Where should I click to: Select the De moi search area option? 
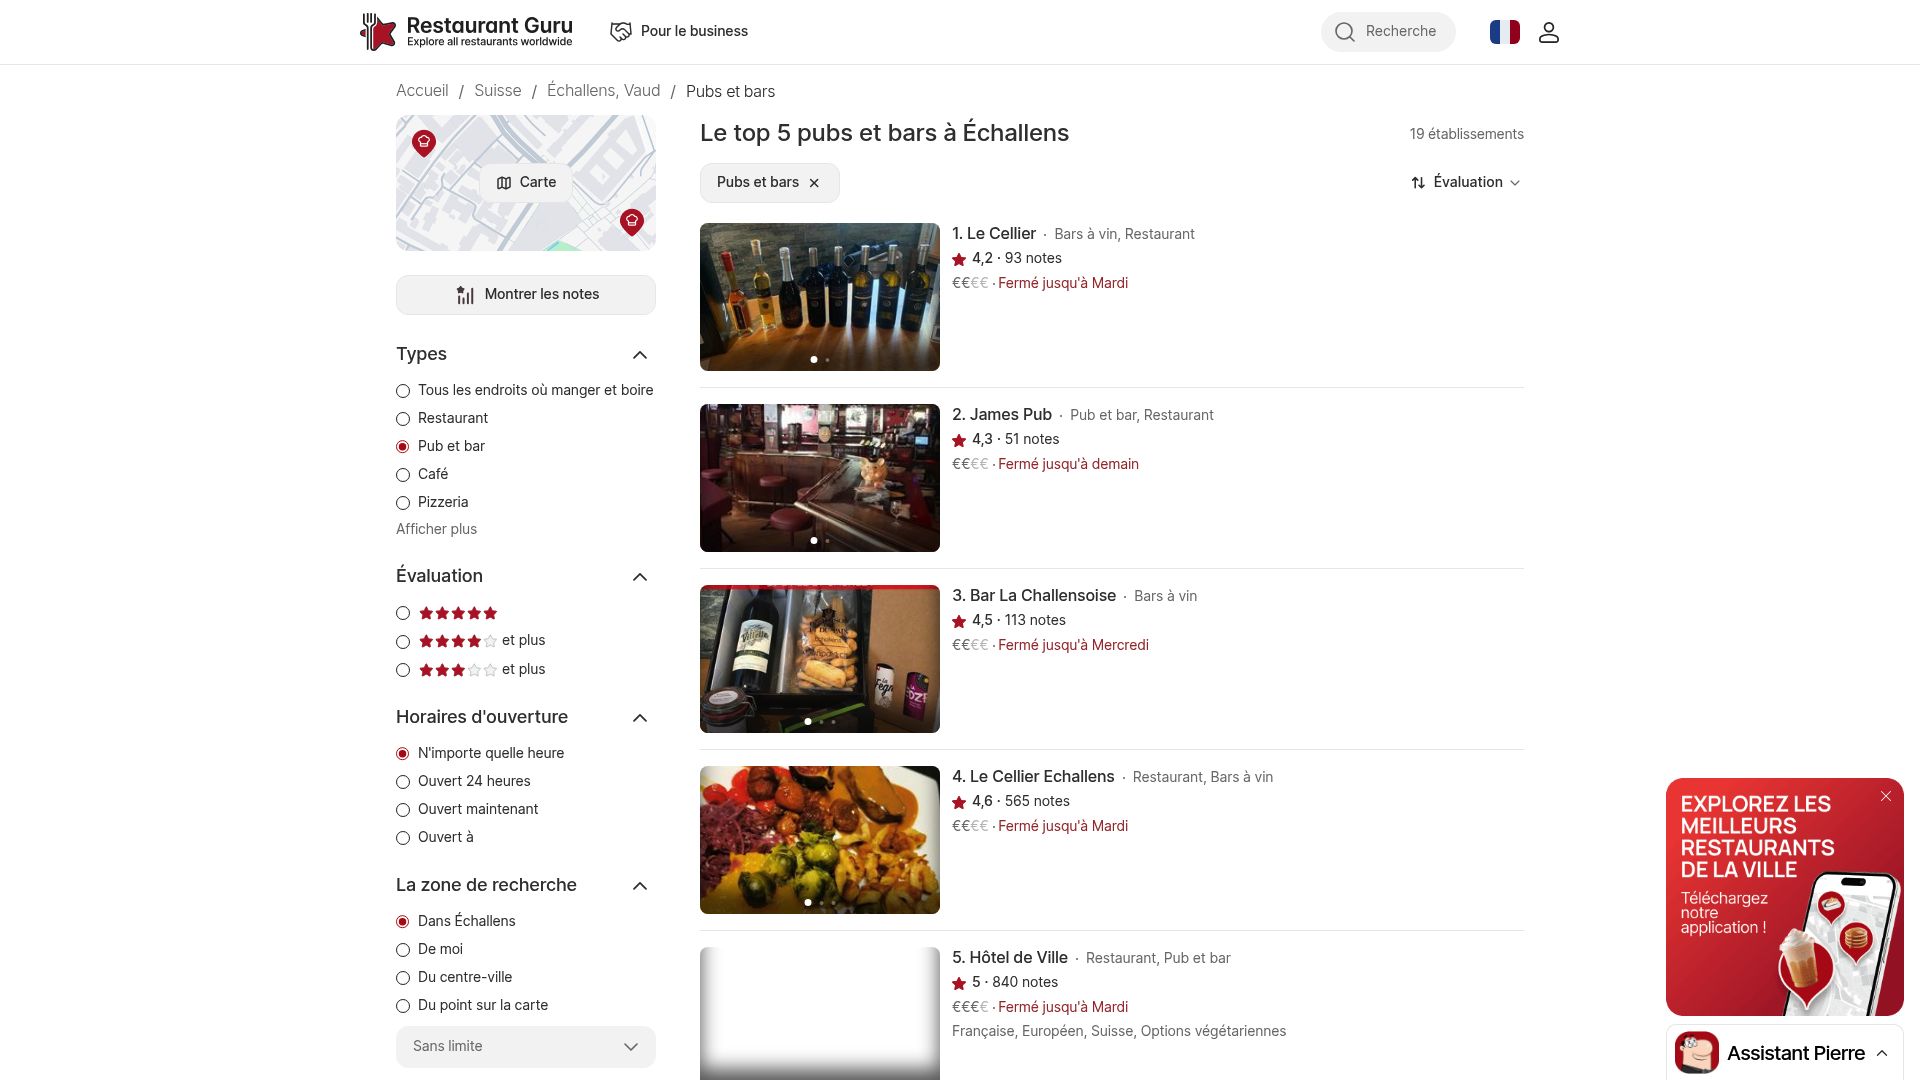[403, 949]
